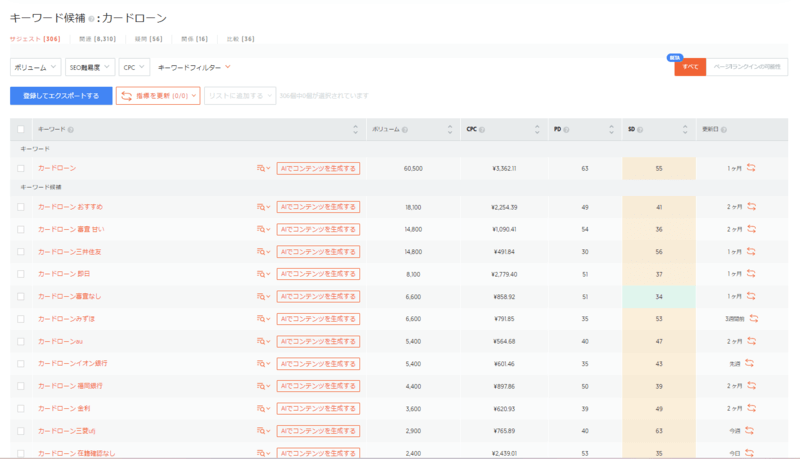
Task: Open search-analysis icon for カードローン 即日
Action: point(263,274)
